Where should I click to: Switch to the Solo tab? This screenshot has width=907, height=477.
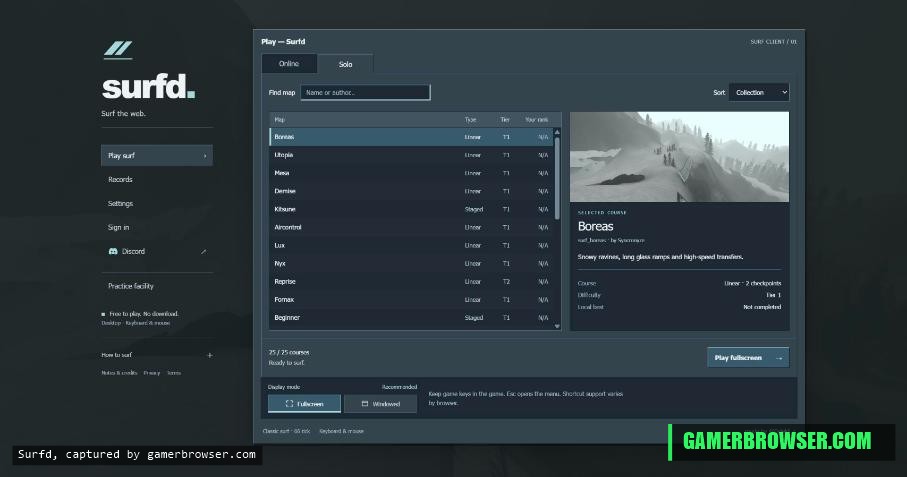coord(345,64)
